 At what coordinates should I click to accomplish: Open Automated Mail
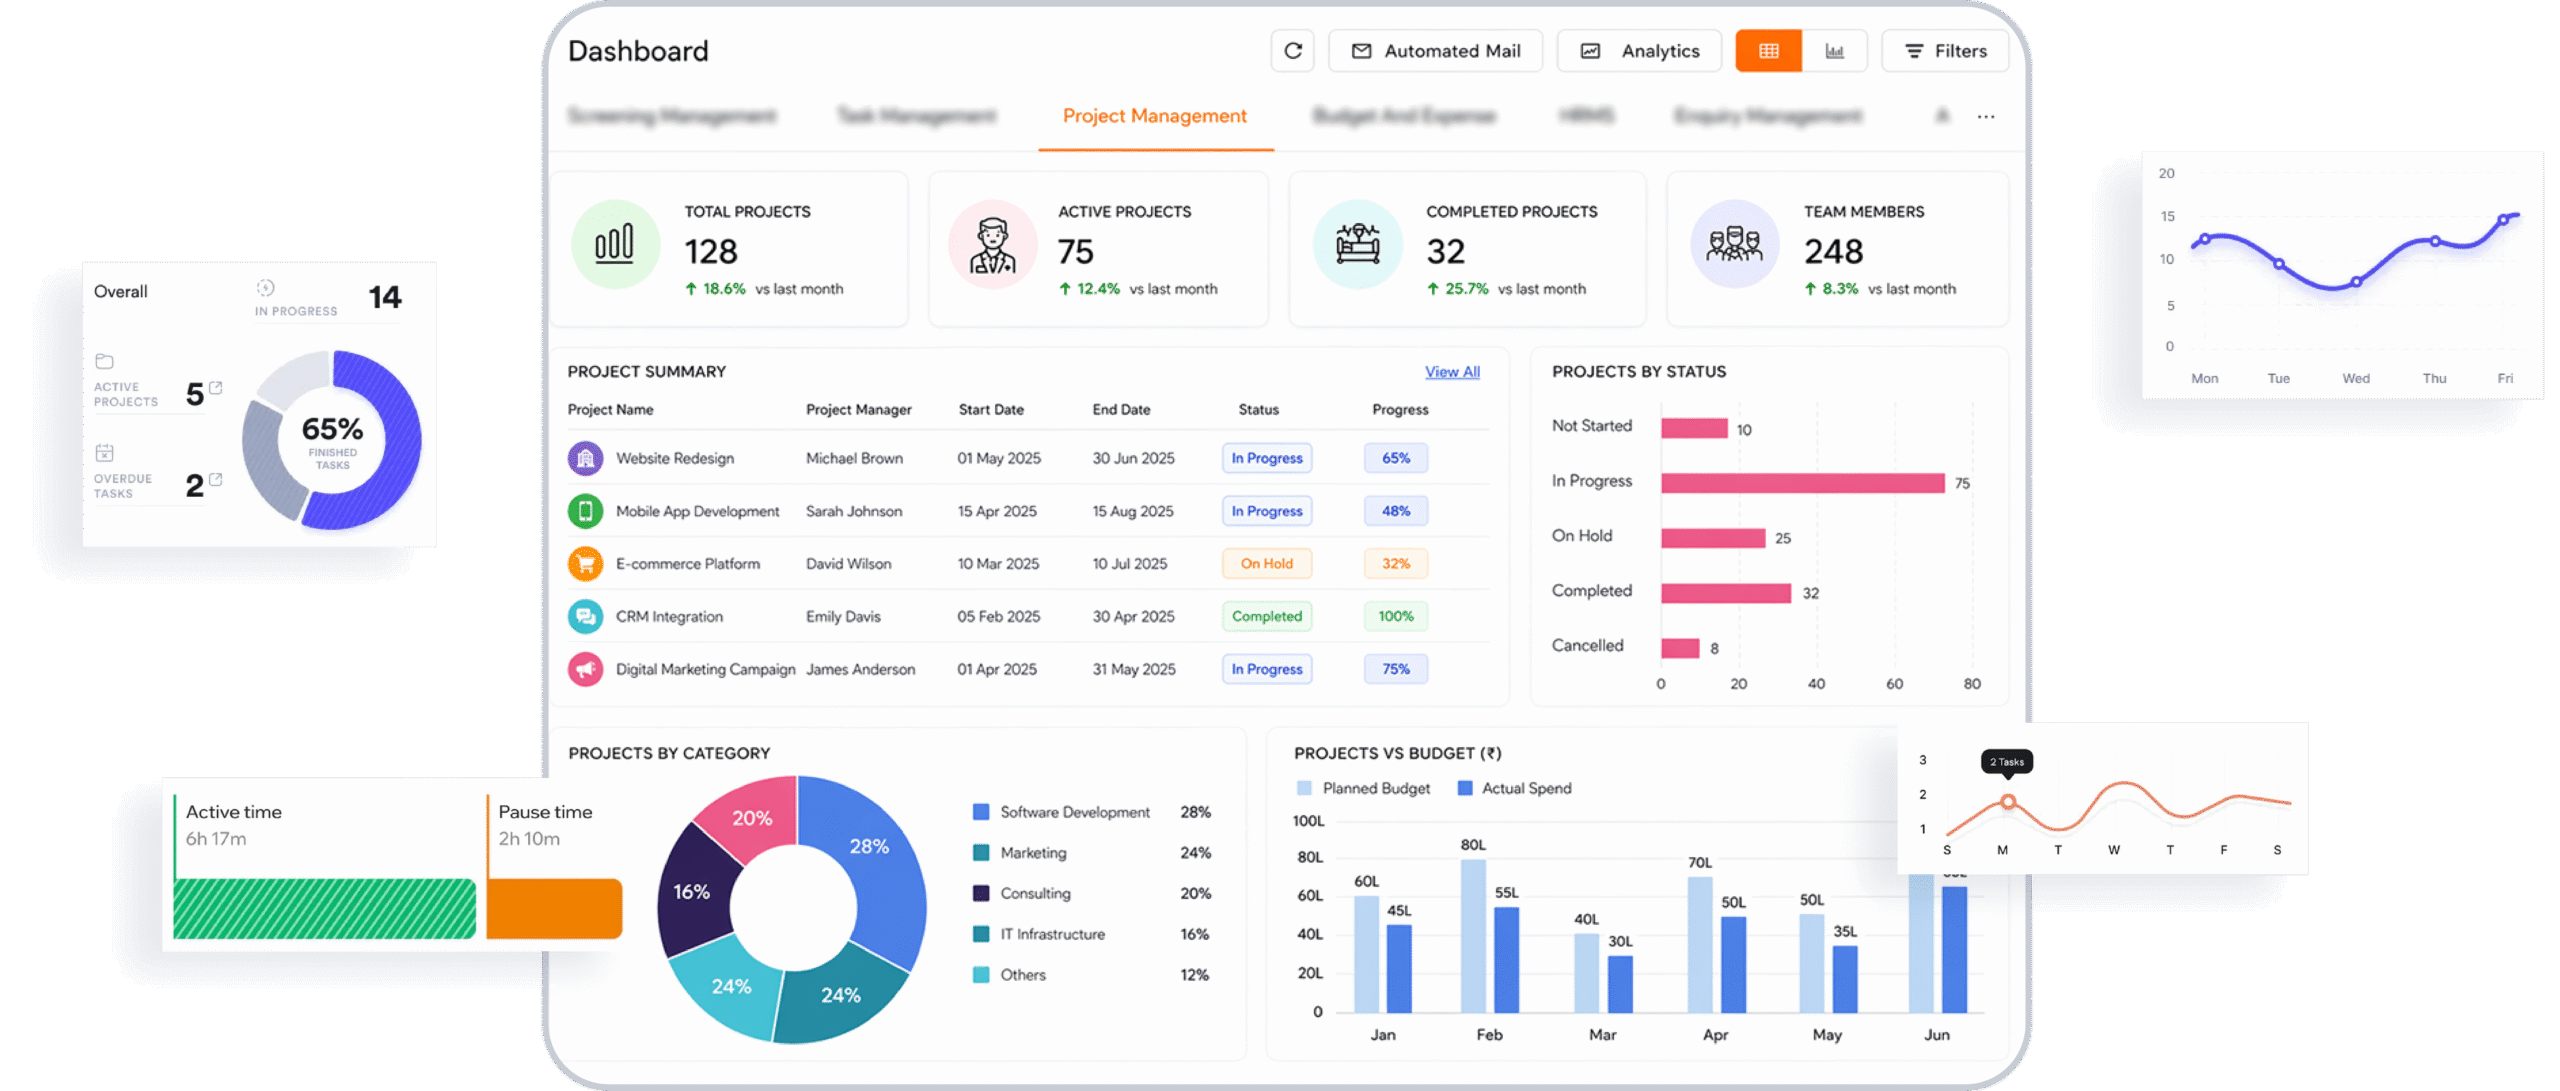pyautogui.click(x=1435, y=51)
